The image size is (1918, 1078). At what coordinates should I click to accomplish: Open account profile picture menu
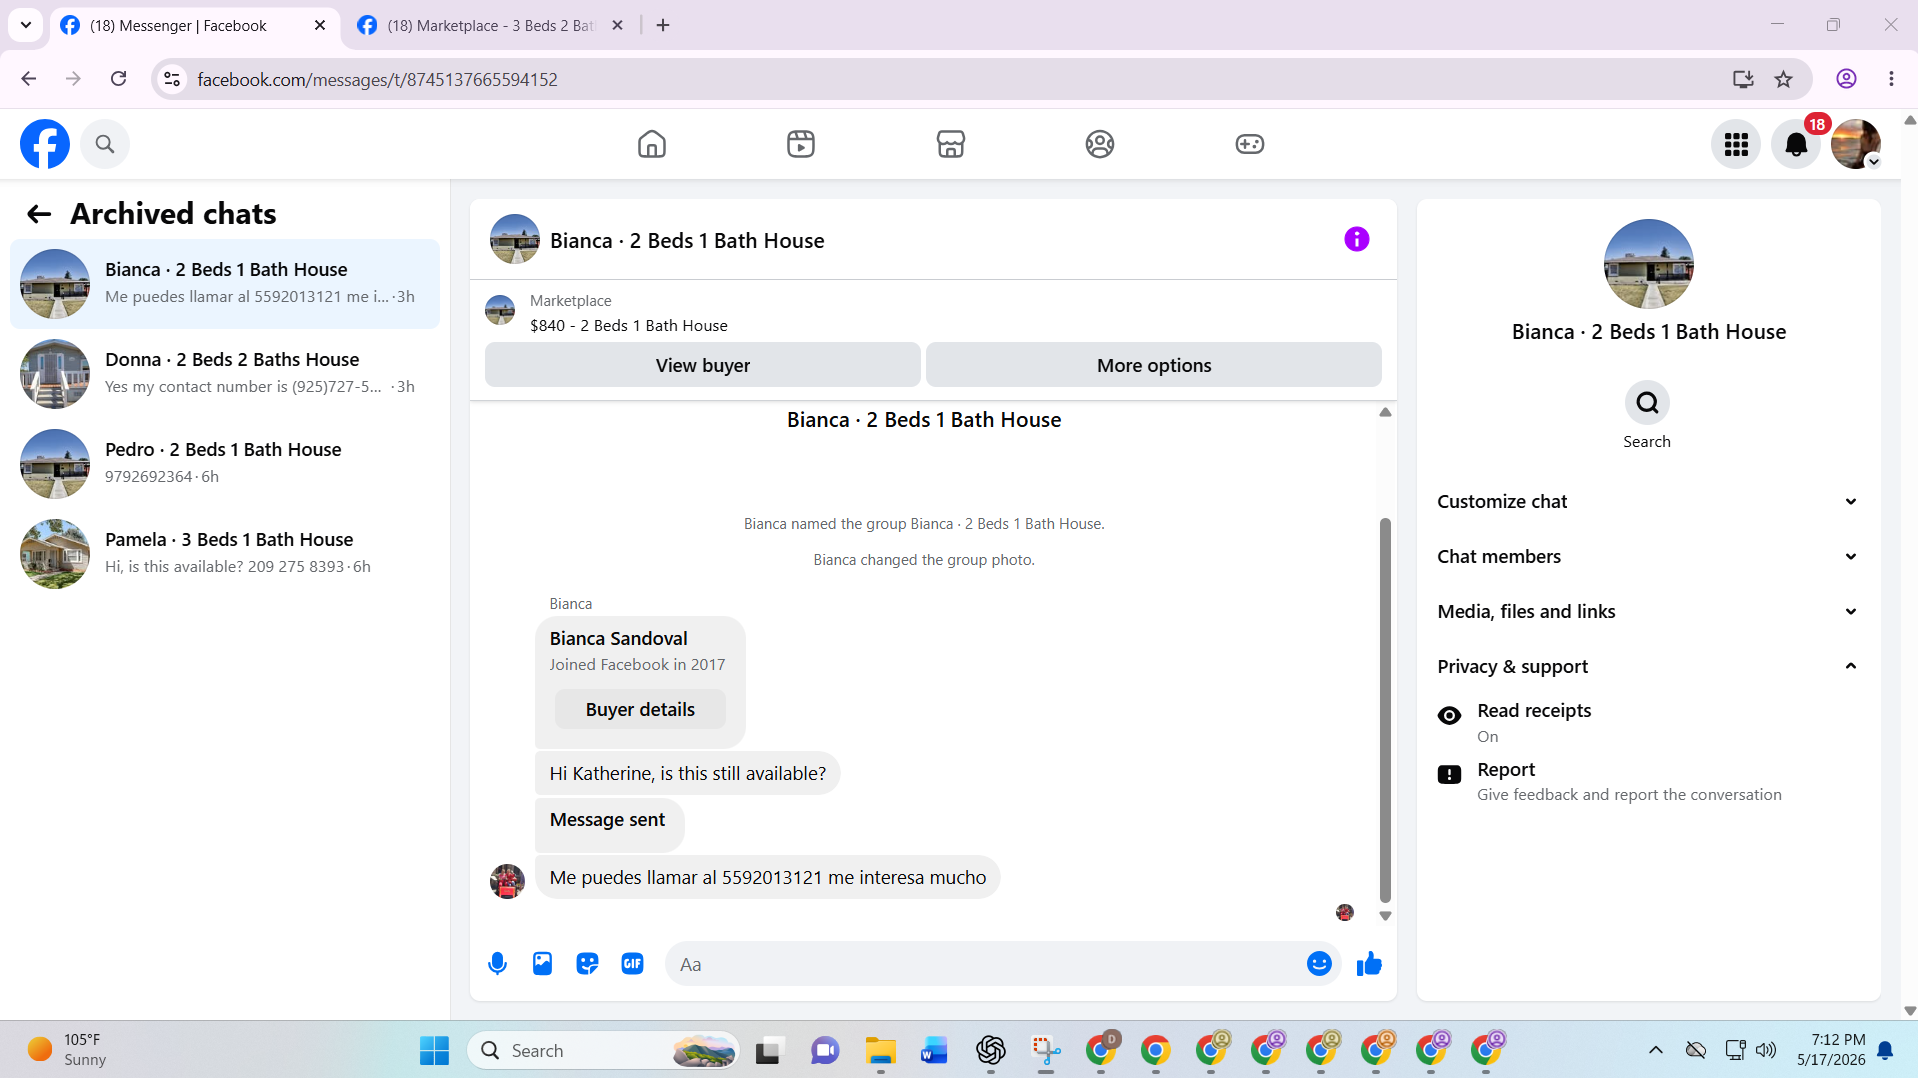pyautogui.click(x=1856, y=144)
